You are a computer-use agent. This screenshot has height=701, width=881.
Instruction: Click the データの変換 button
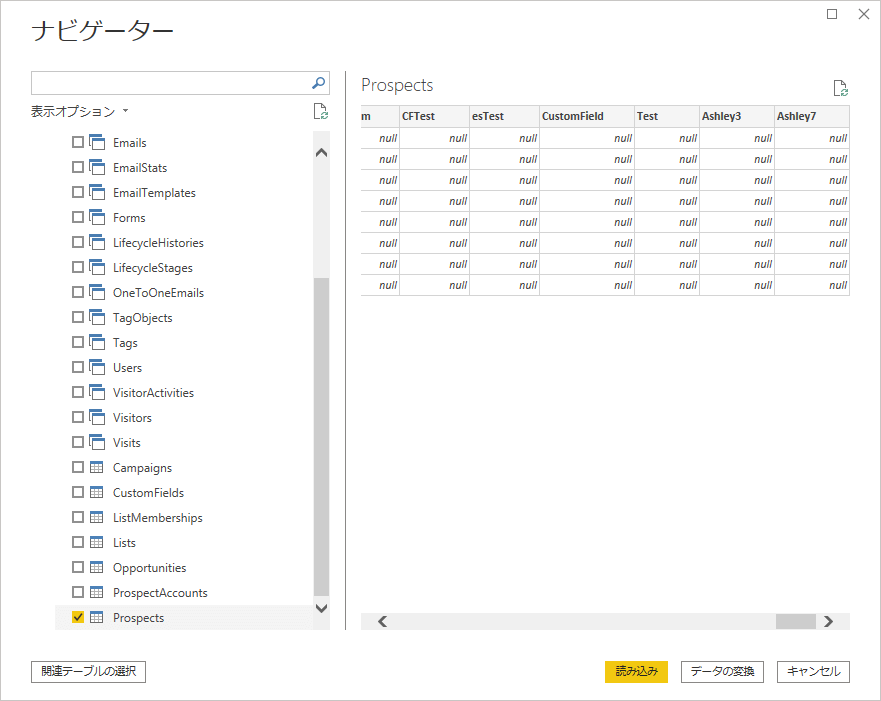tap(722, 671)
